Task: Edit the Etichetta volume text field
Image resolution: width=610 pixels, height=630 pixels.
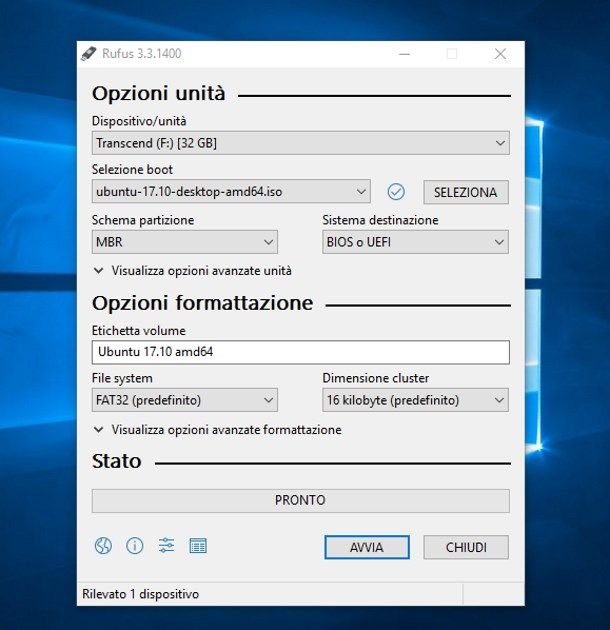Action: click(x=301, y=352)
